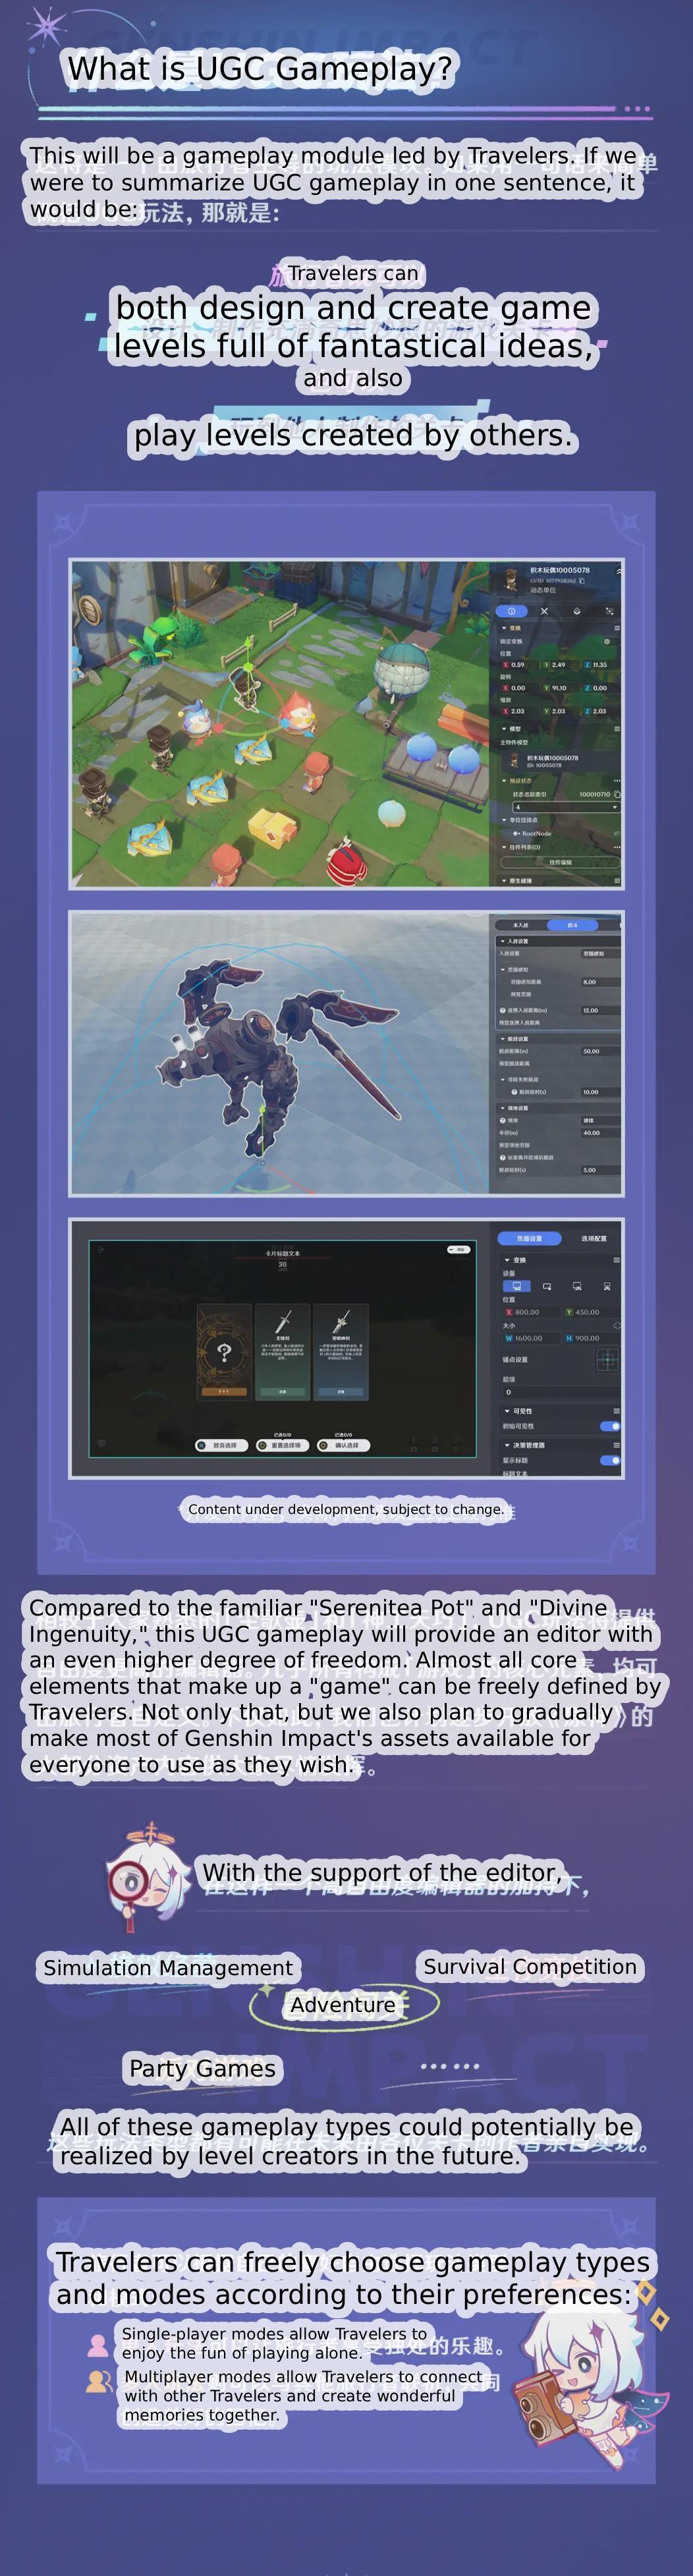Edit the 脱战距离(m) field 50.00
Screen dimensions: 693x2576
601,1051
